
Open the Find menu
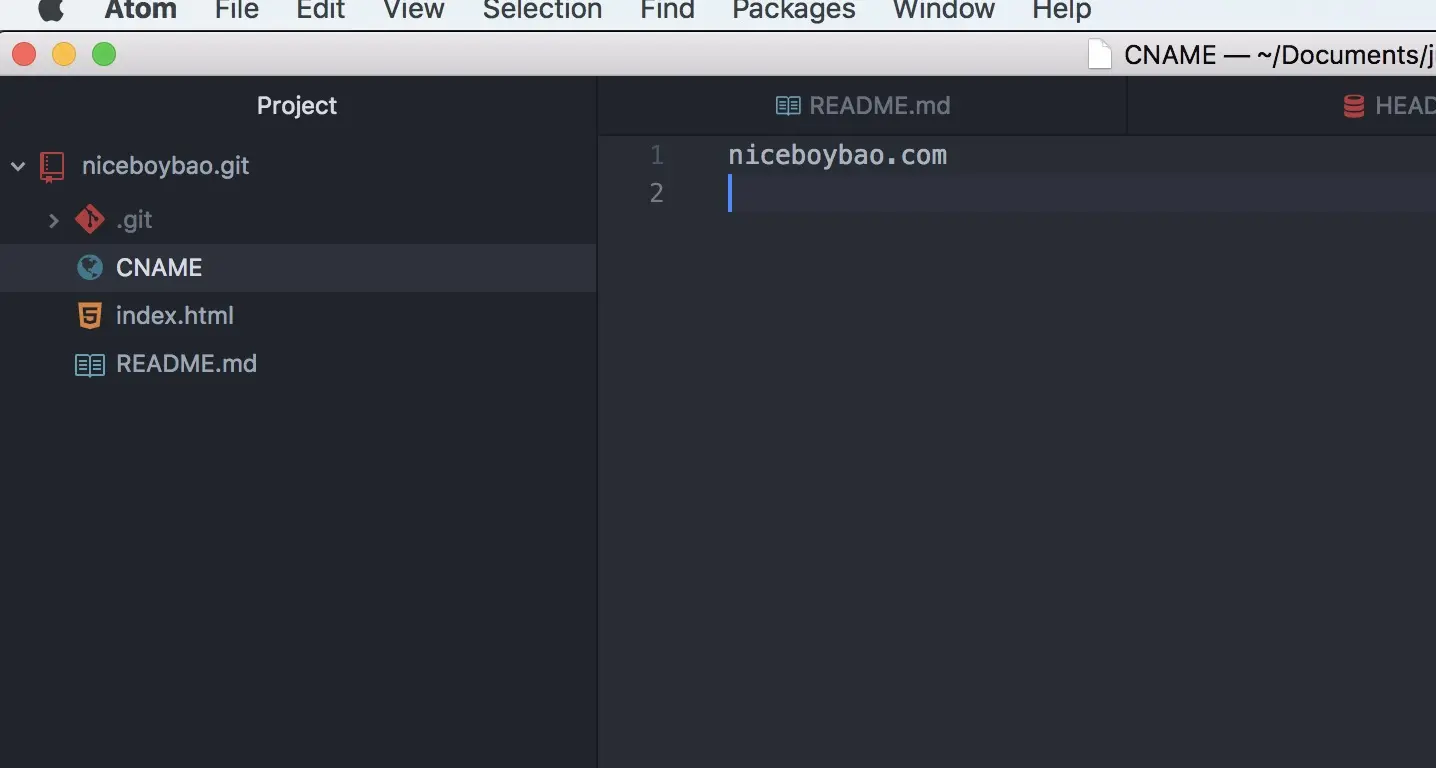[667, 10]
